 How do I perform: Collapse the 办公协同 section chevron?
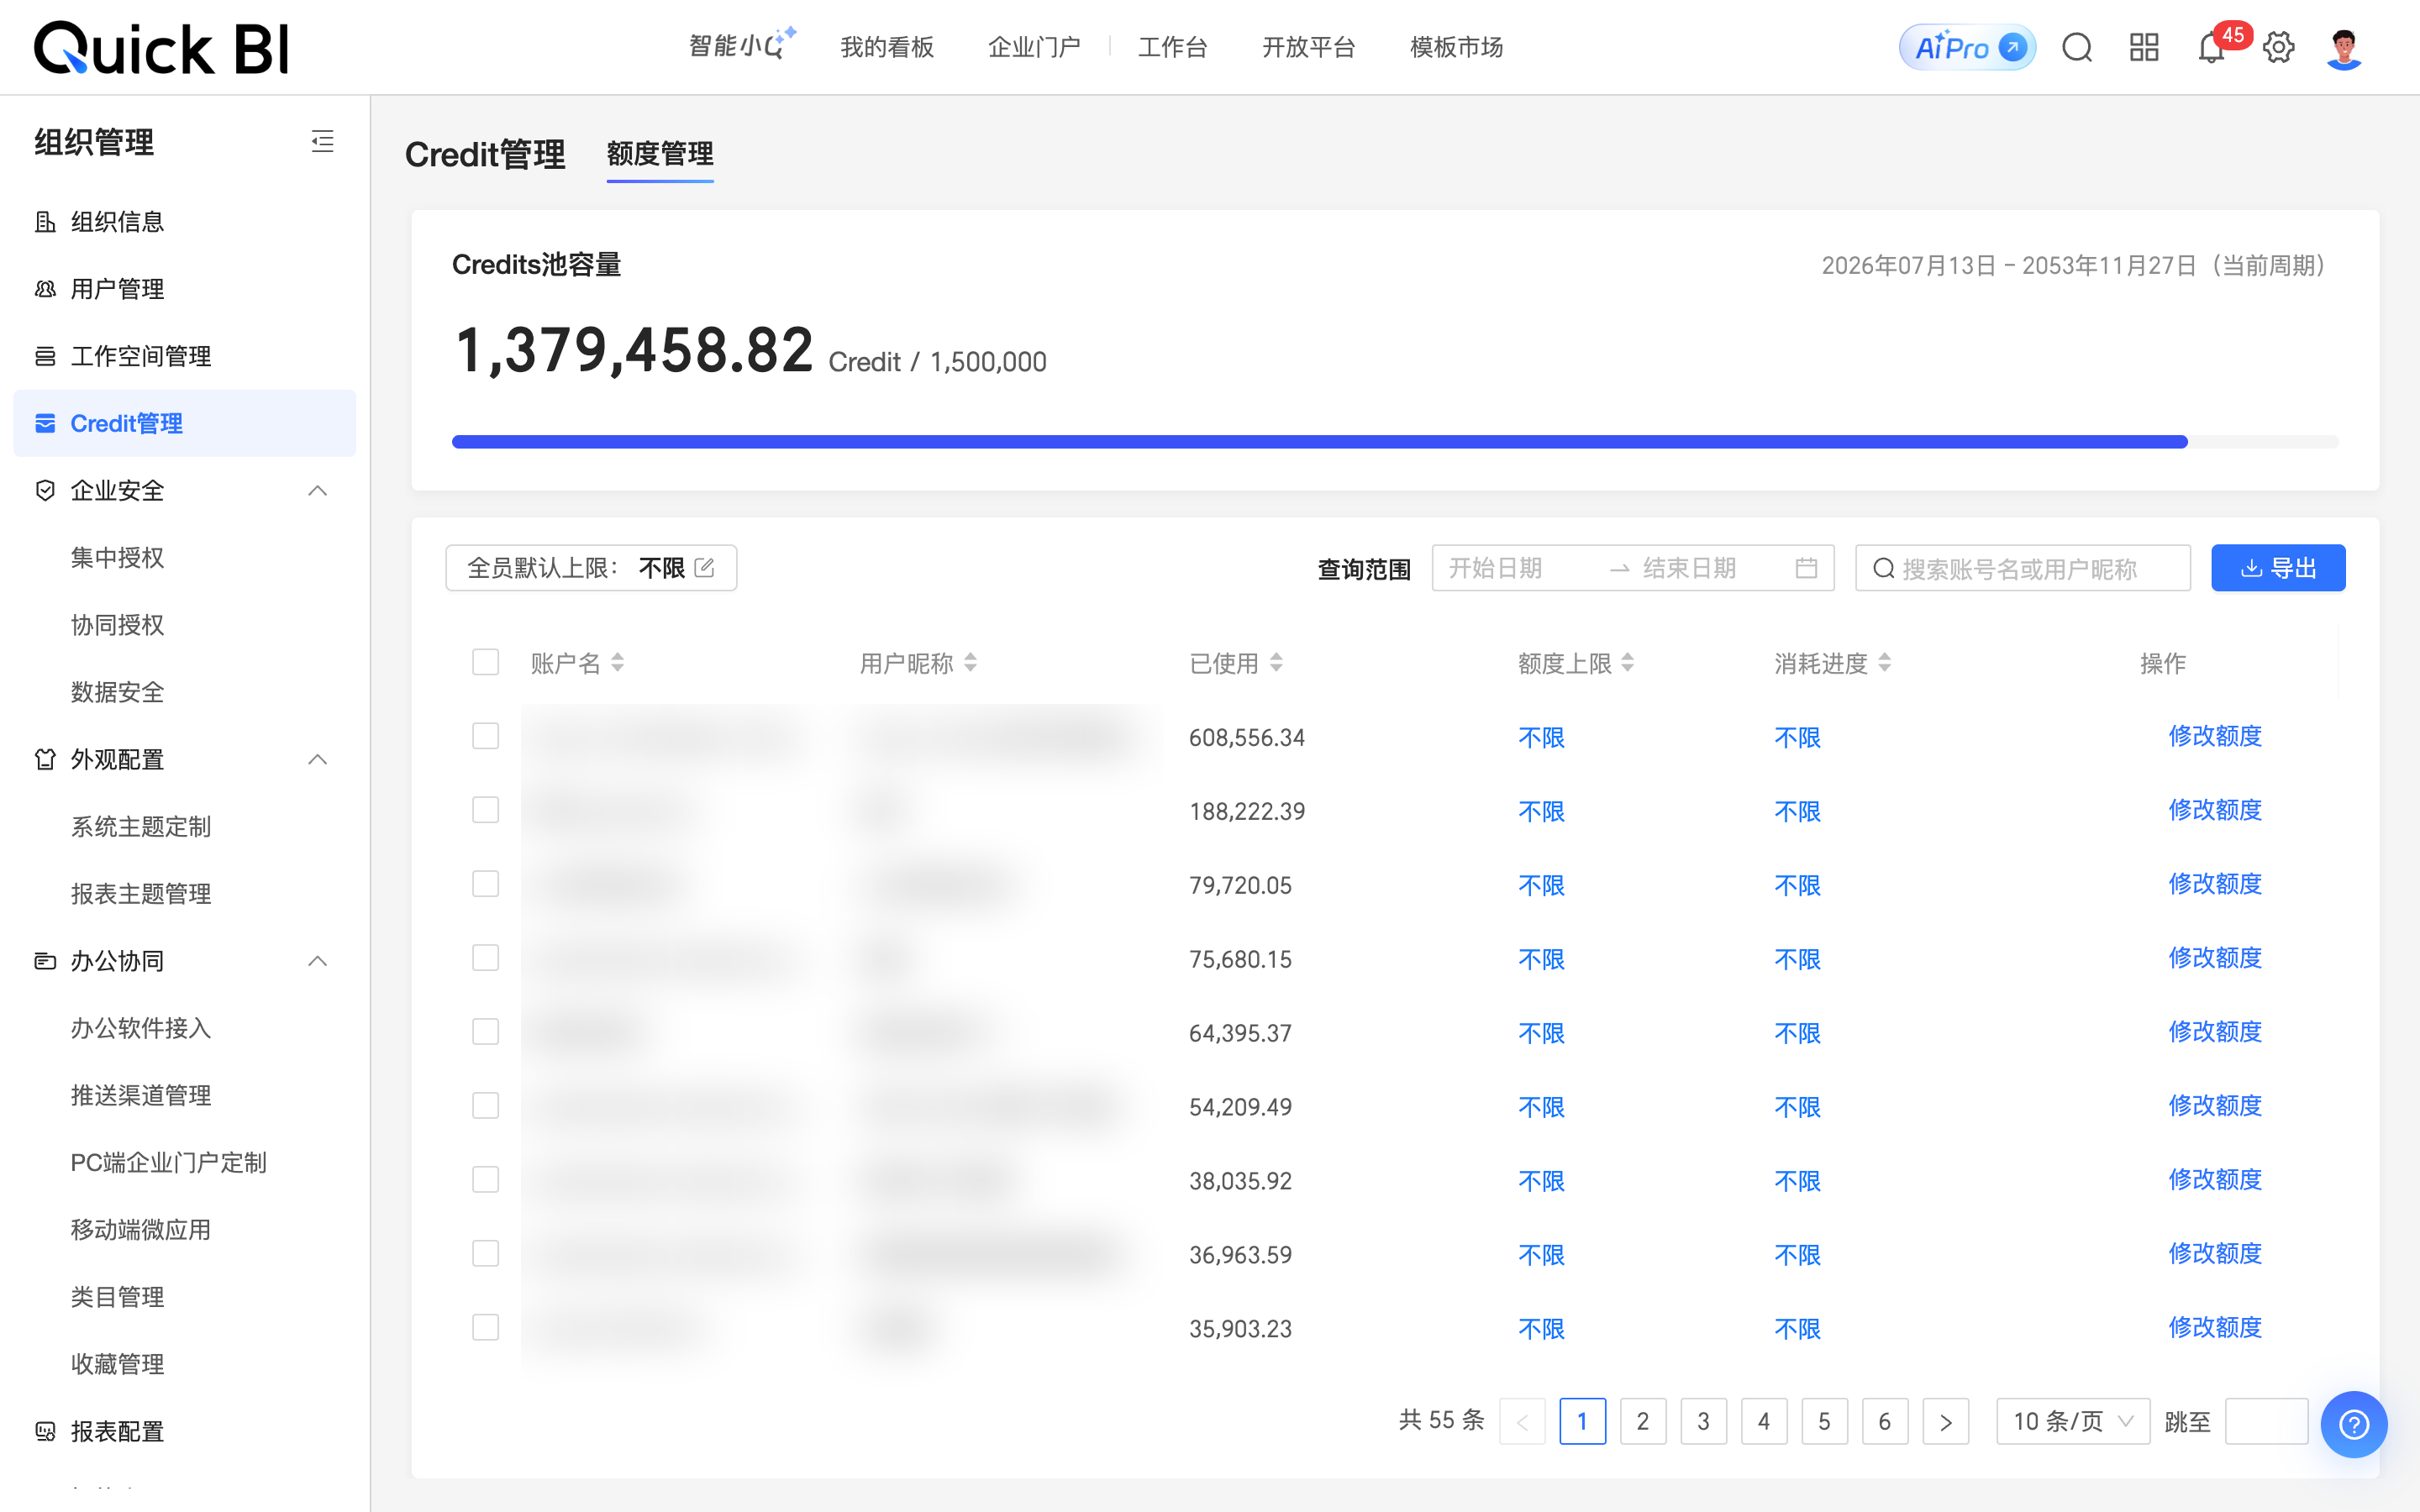318,961
